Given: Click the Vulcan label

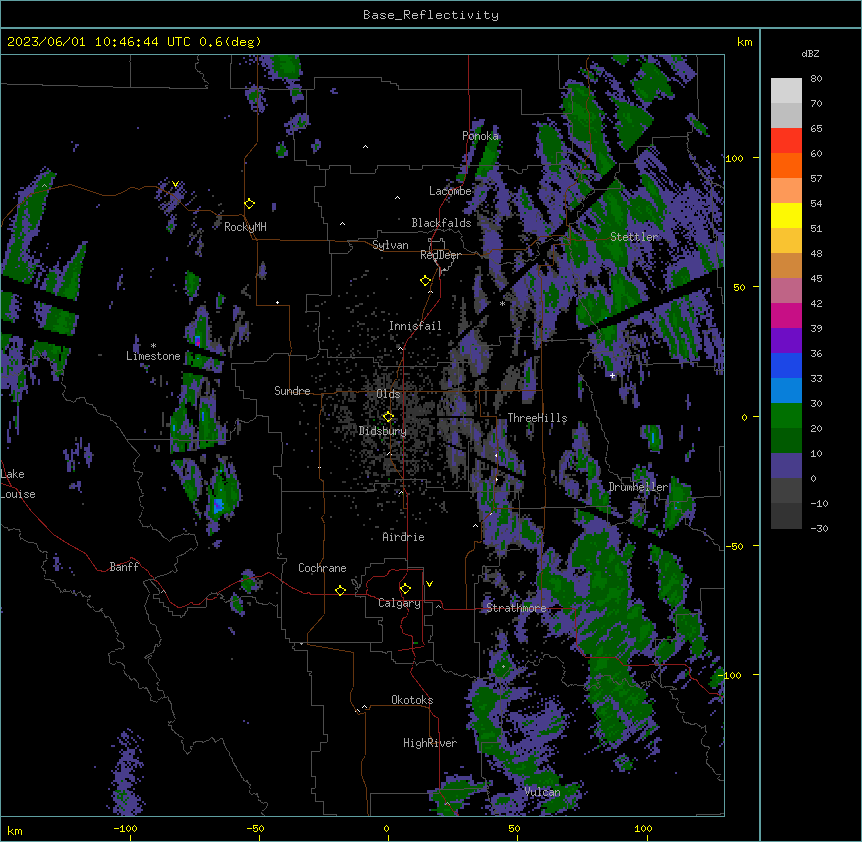Looking at the screenshot, I should [x=543, y=792].
